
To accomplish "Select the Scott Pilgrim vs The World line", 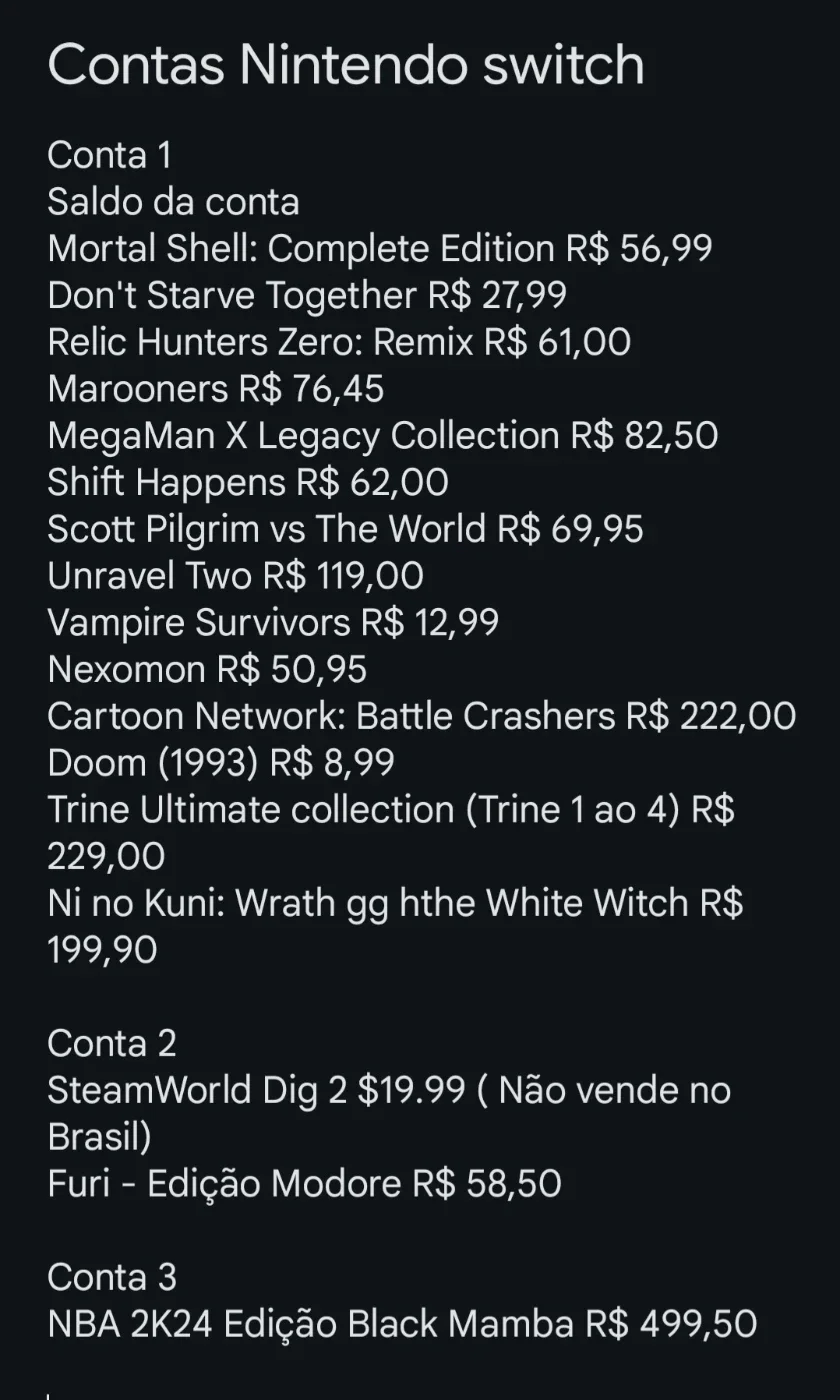I will point(345,529).
